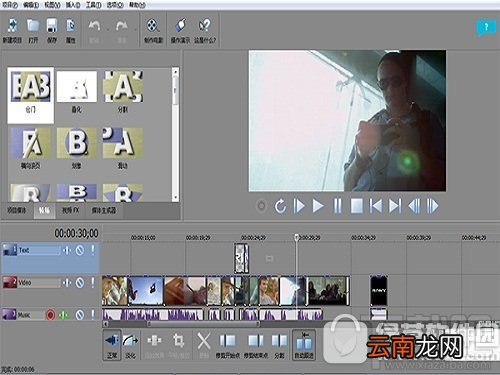Switch to the Project Media tab
This screenshot has width=500, height=375.
(17, 211)
